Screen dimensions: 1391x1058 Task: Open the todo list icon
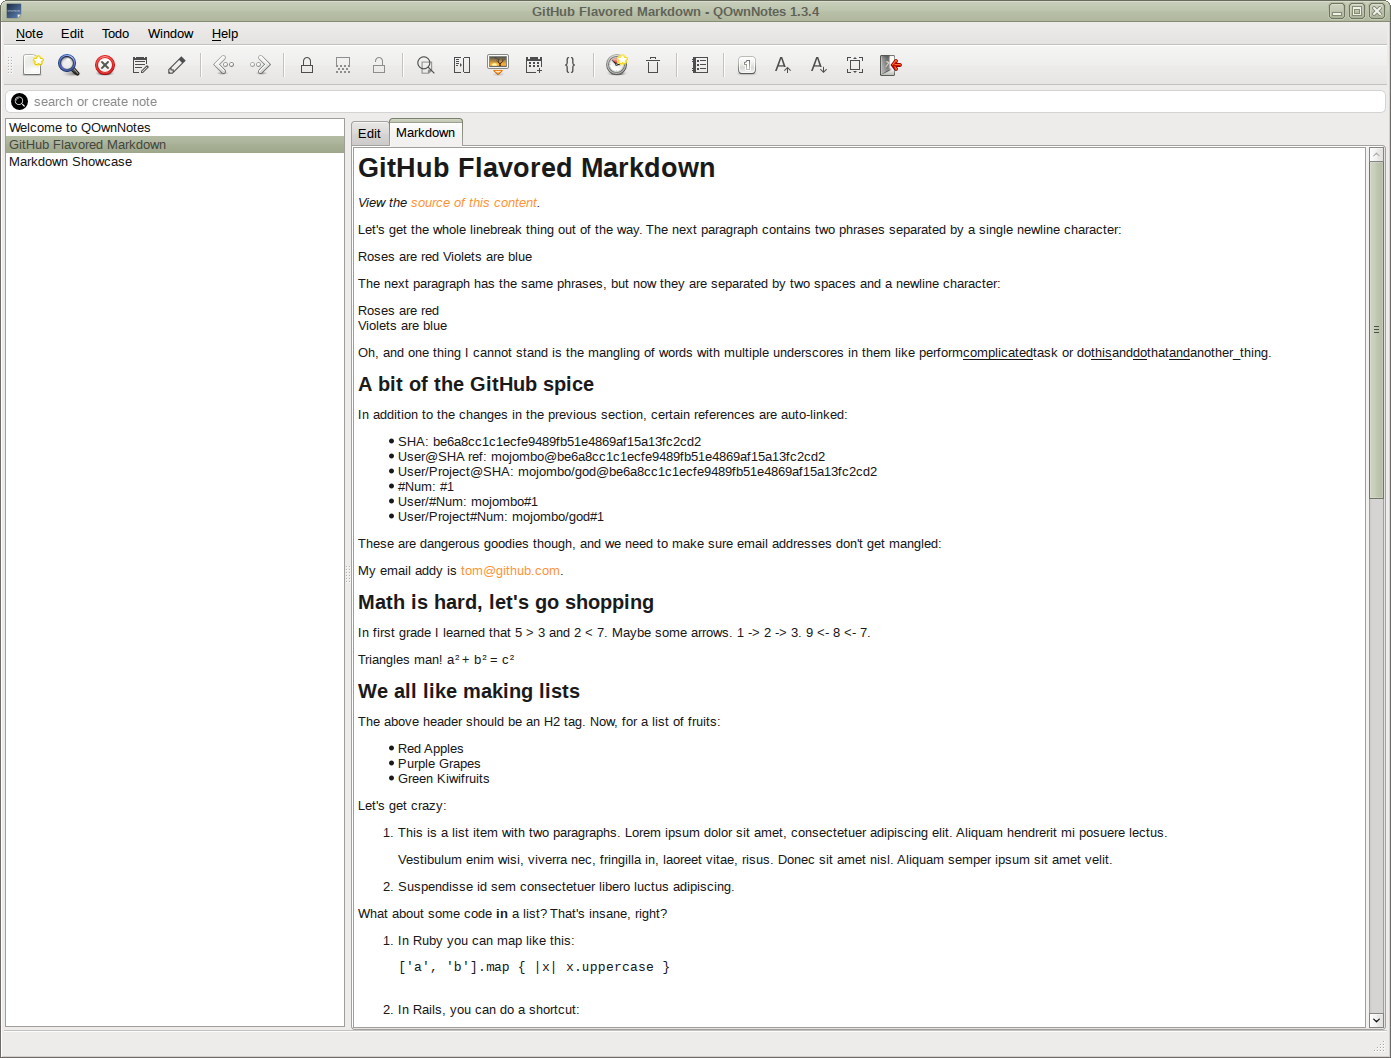(700, 65)
